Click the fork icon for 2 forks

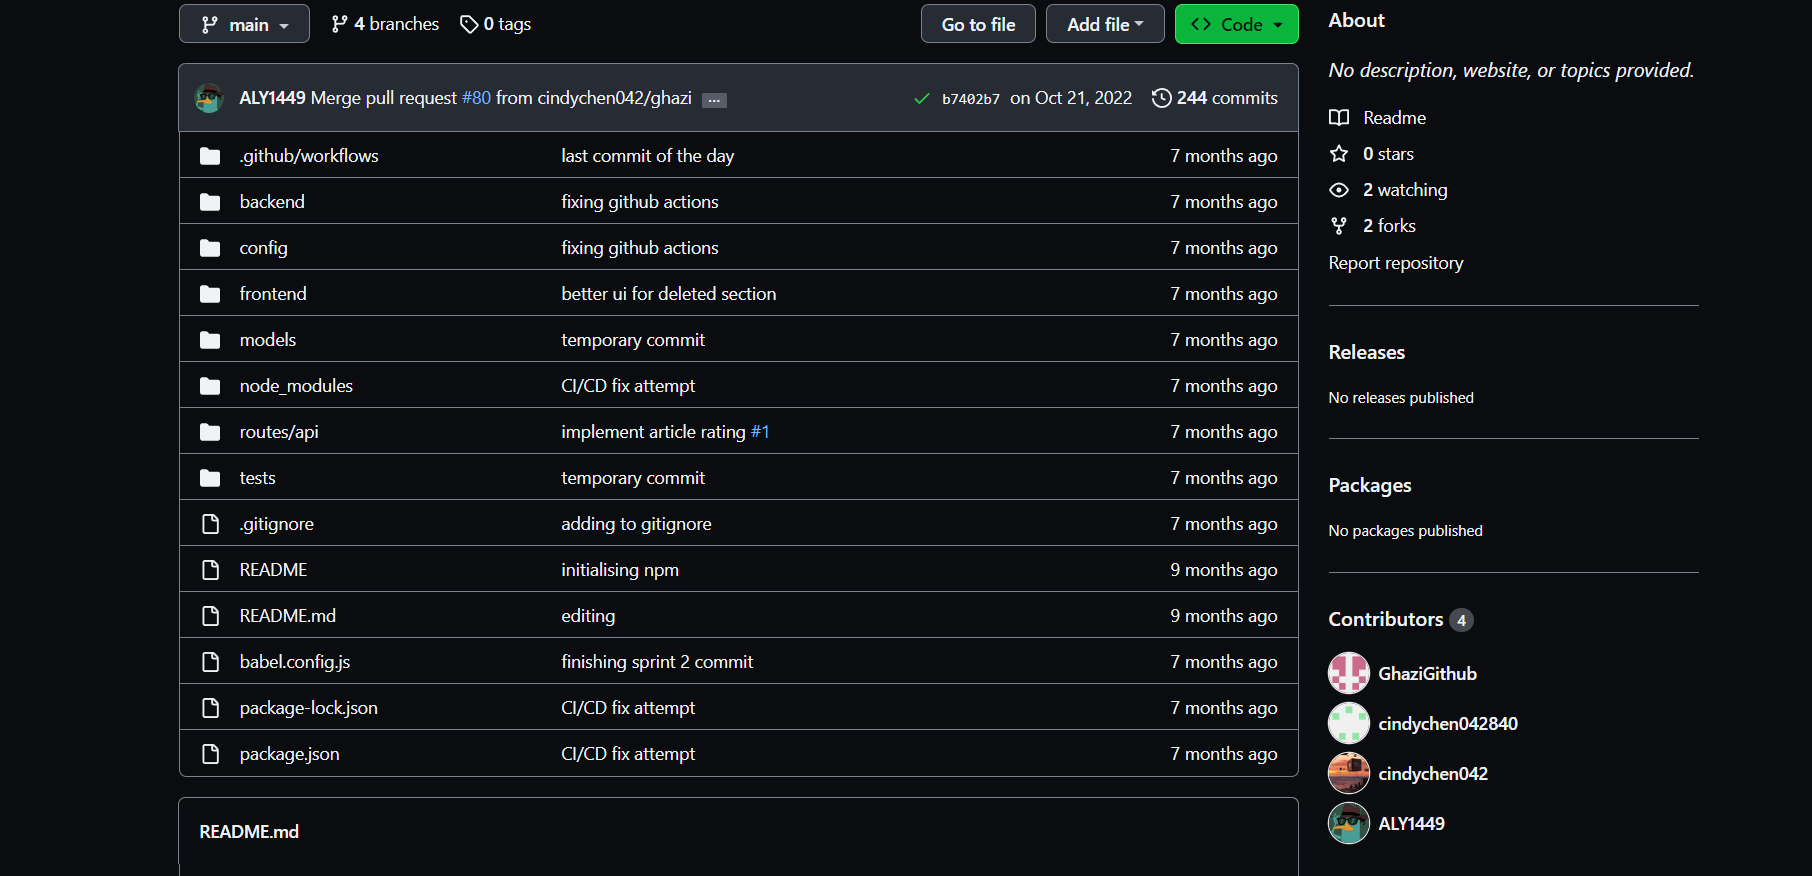click(1339, 226)
